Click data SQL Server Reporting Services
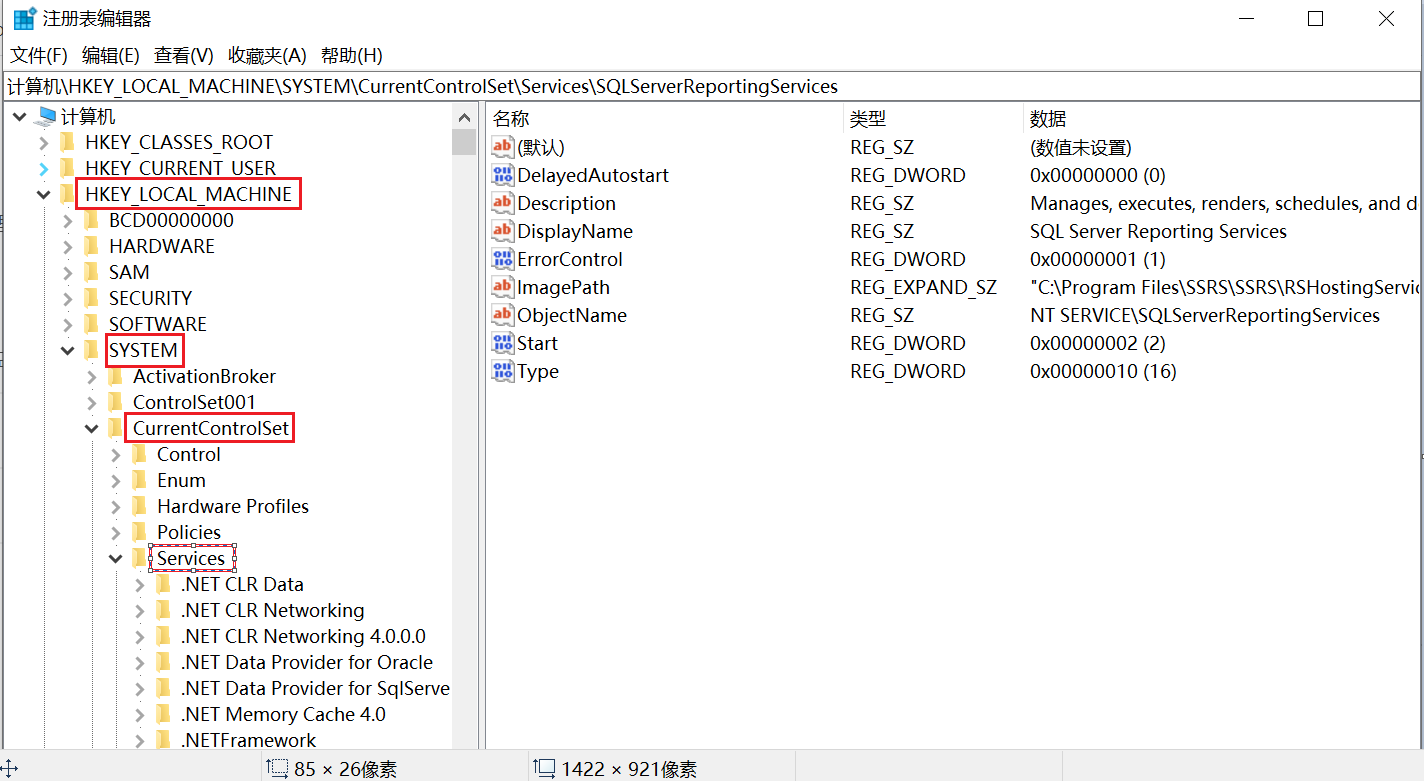The height and width of the screenshot is (781, 1424). [1158, 231]
